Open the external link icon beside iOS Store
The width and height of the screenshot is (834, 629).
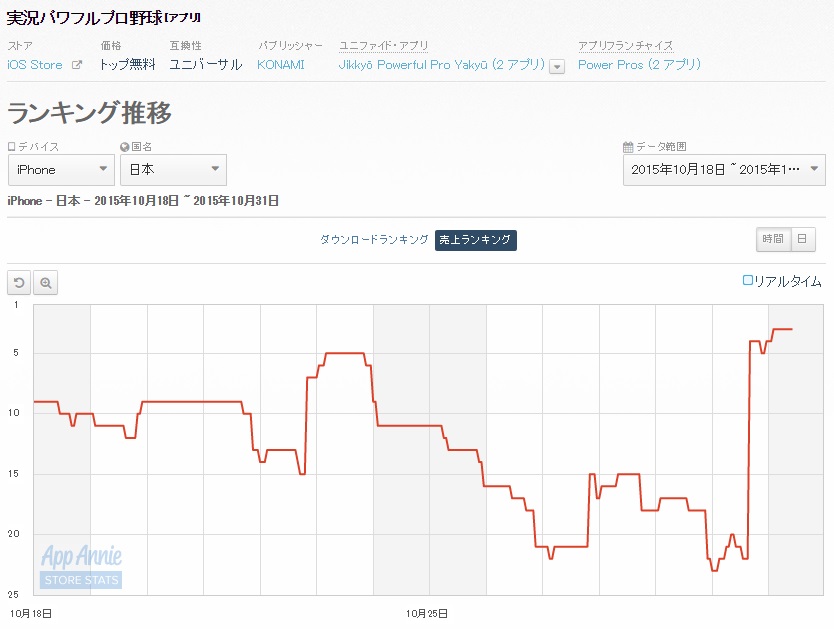77,65
